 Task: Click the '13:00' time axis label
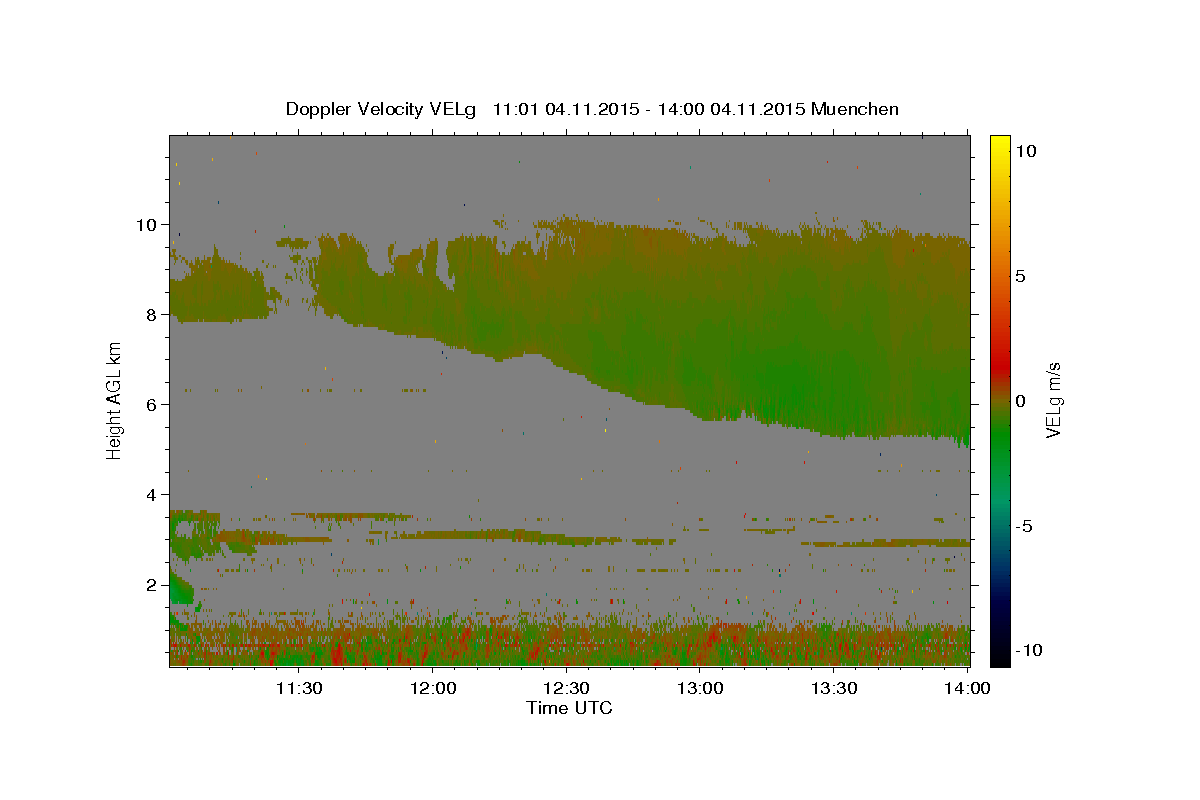(700, 689)
